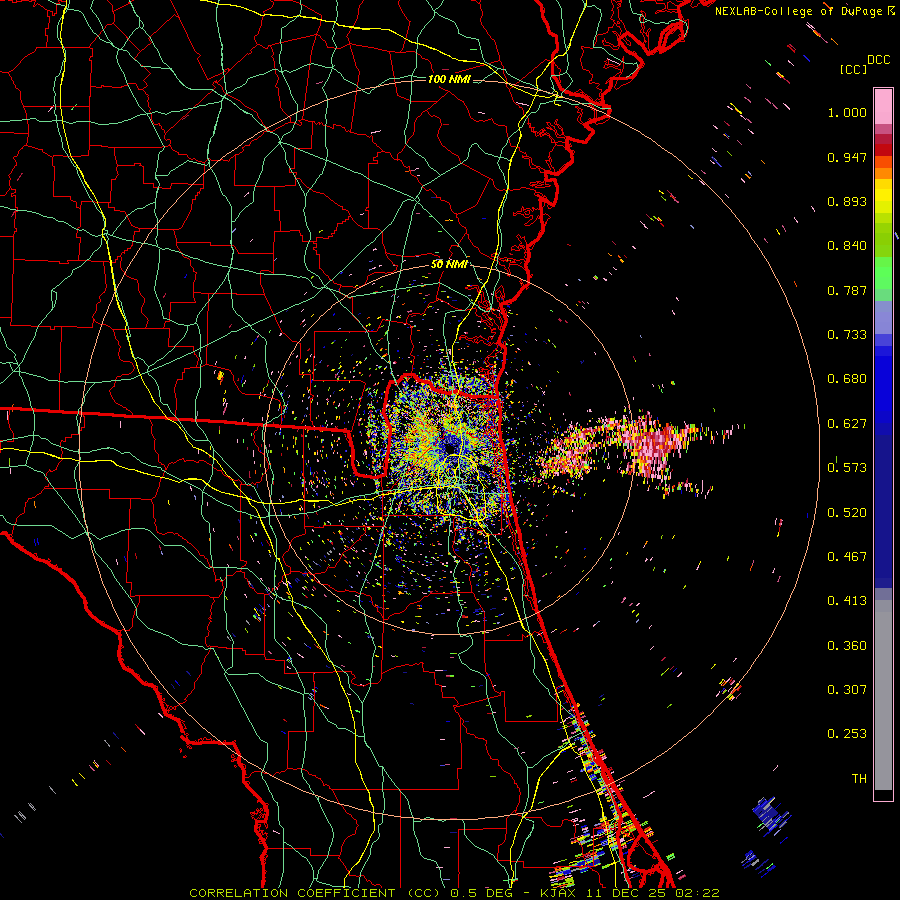The height and width of the screenshot is (900, 900).
Task: Click the 0.573 scale value
Action: click(x=847, y=468)
